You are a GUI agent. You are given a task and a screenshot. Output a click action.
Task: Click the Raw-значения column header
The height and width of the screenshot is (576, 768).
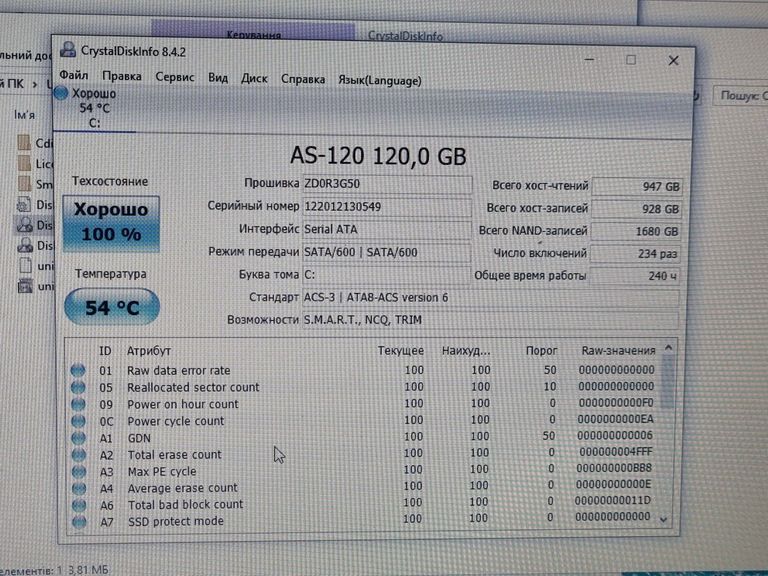[x=618, y=351]
